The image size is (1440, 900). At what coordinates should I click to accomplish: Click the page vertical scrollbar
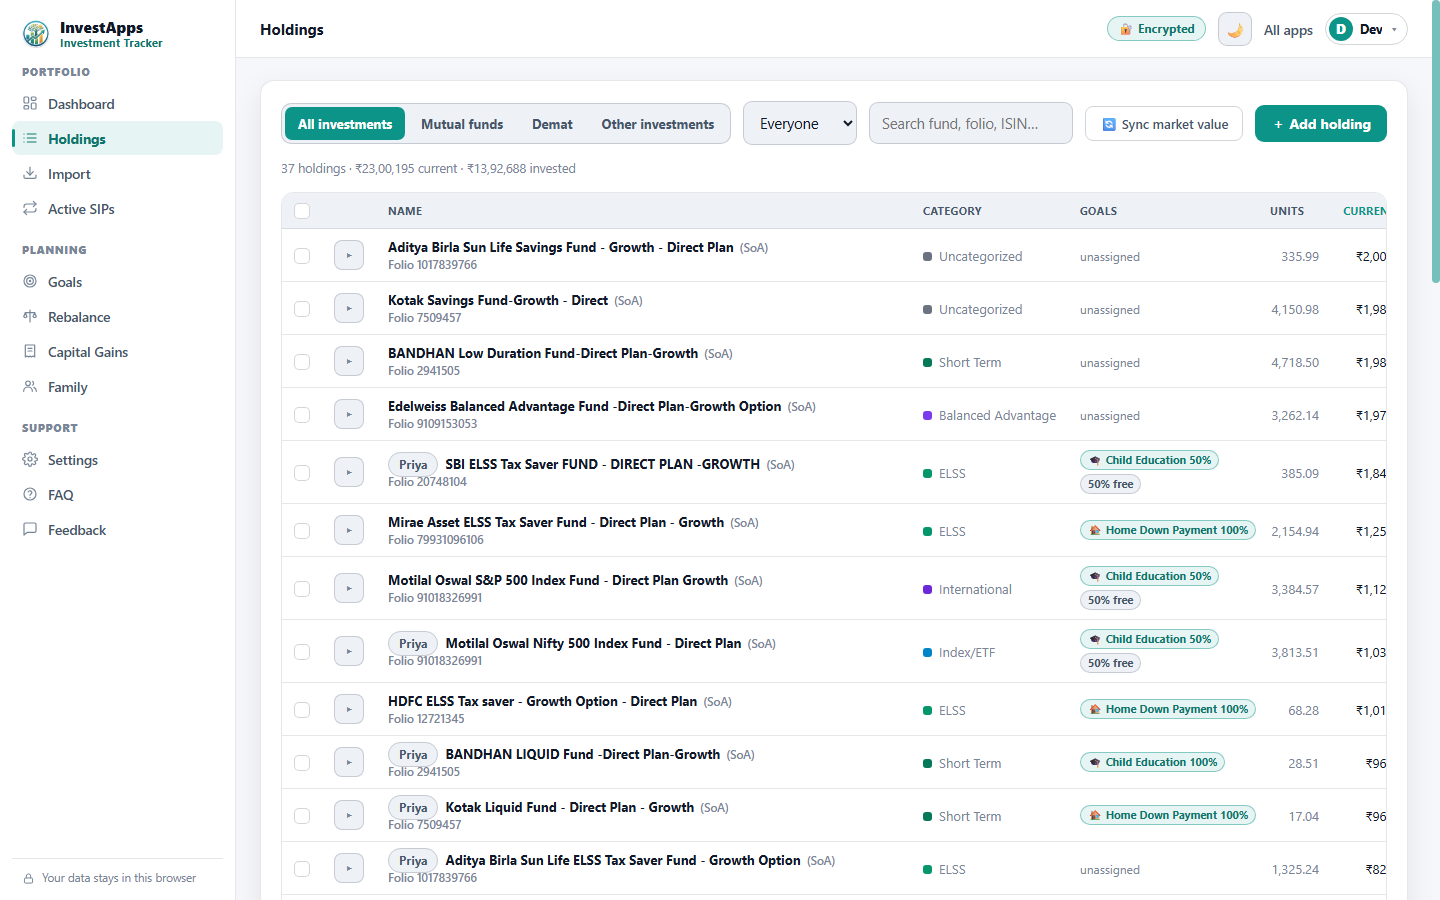click(x=1436, y=143)
